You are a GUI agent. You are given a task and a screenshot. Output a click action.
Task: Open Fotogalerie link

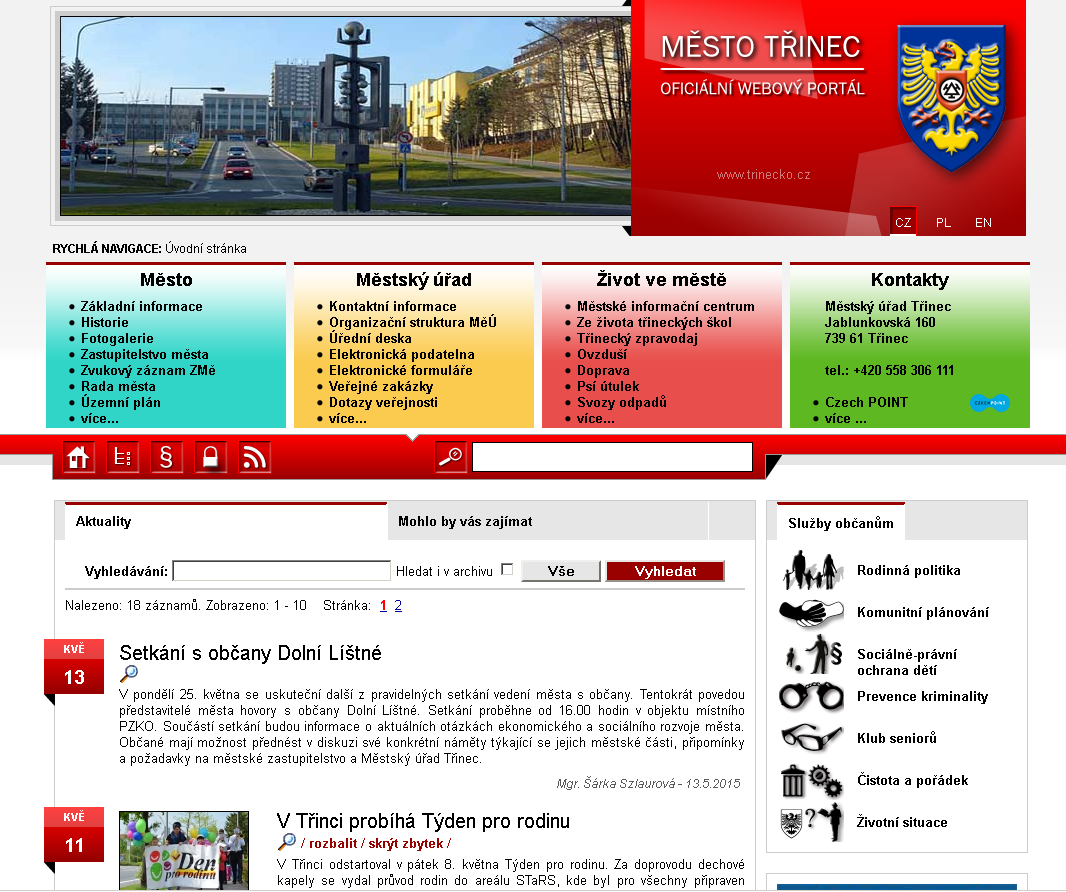(117, 339)
